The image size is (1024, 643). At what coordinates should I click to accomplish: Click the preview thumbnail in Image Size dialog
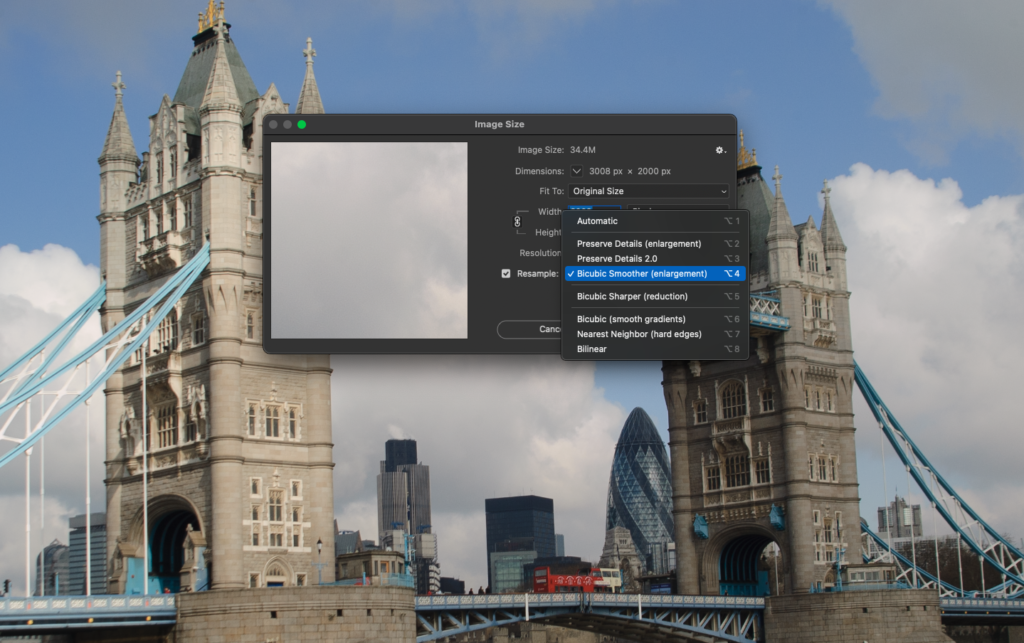click(369, 240)
